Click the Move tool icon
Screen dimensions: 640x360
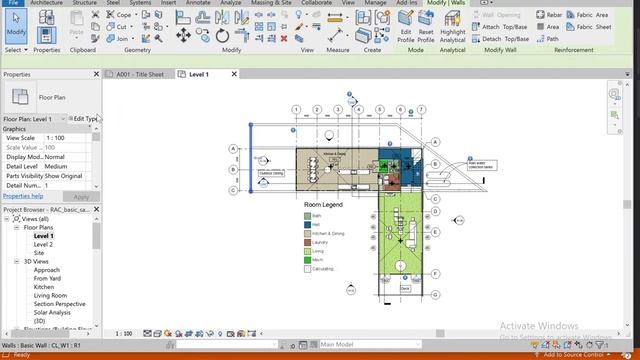[x=183, y=35]
